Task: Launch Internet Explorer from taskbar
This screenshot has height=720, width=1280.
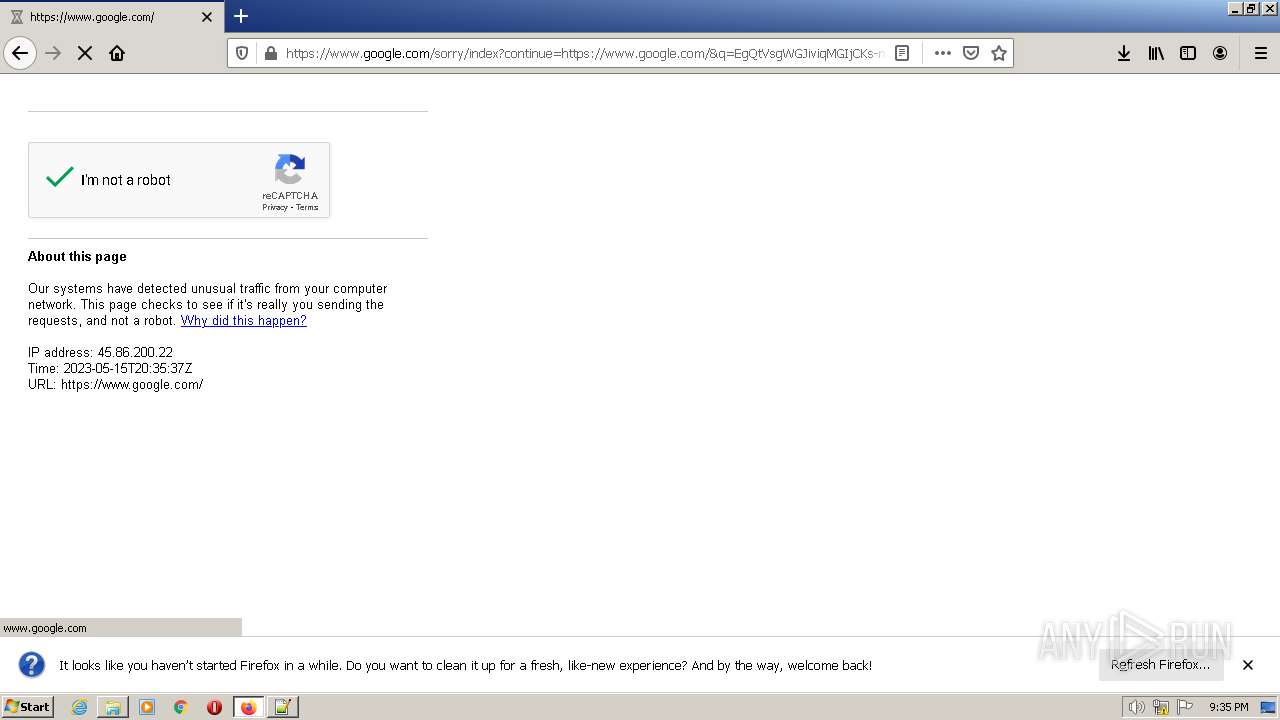Action: pos(80,707)
